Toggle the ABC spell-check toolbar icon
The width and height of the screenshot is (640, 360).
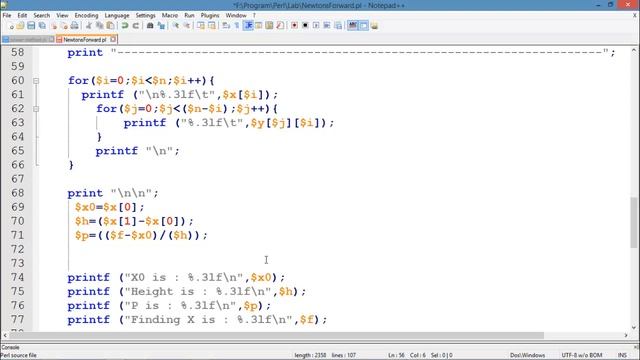tap(353, 26)
